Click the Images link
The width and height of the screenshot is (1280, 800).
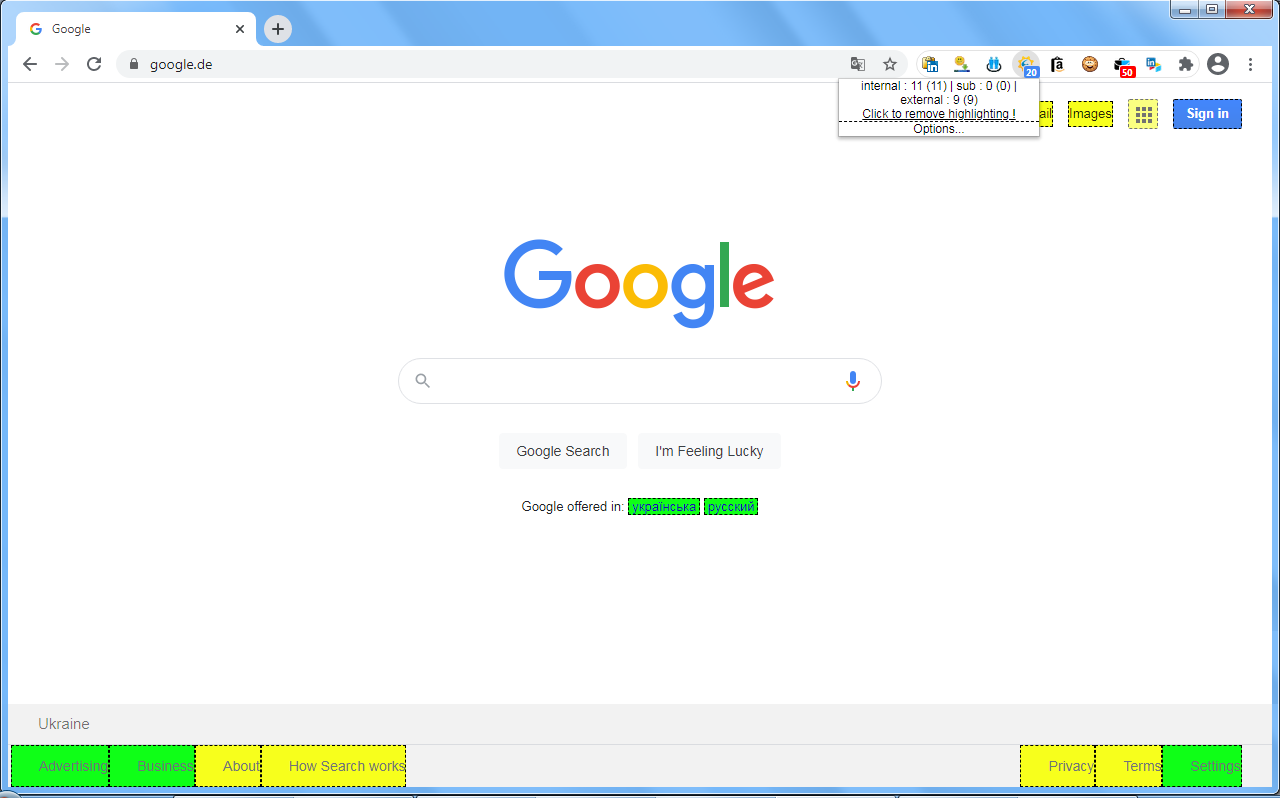[1090, 114]
